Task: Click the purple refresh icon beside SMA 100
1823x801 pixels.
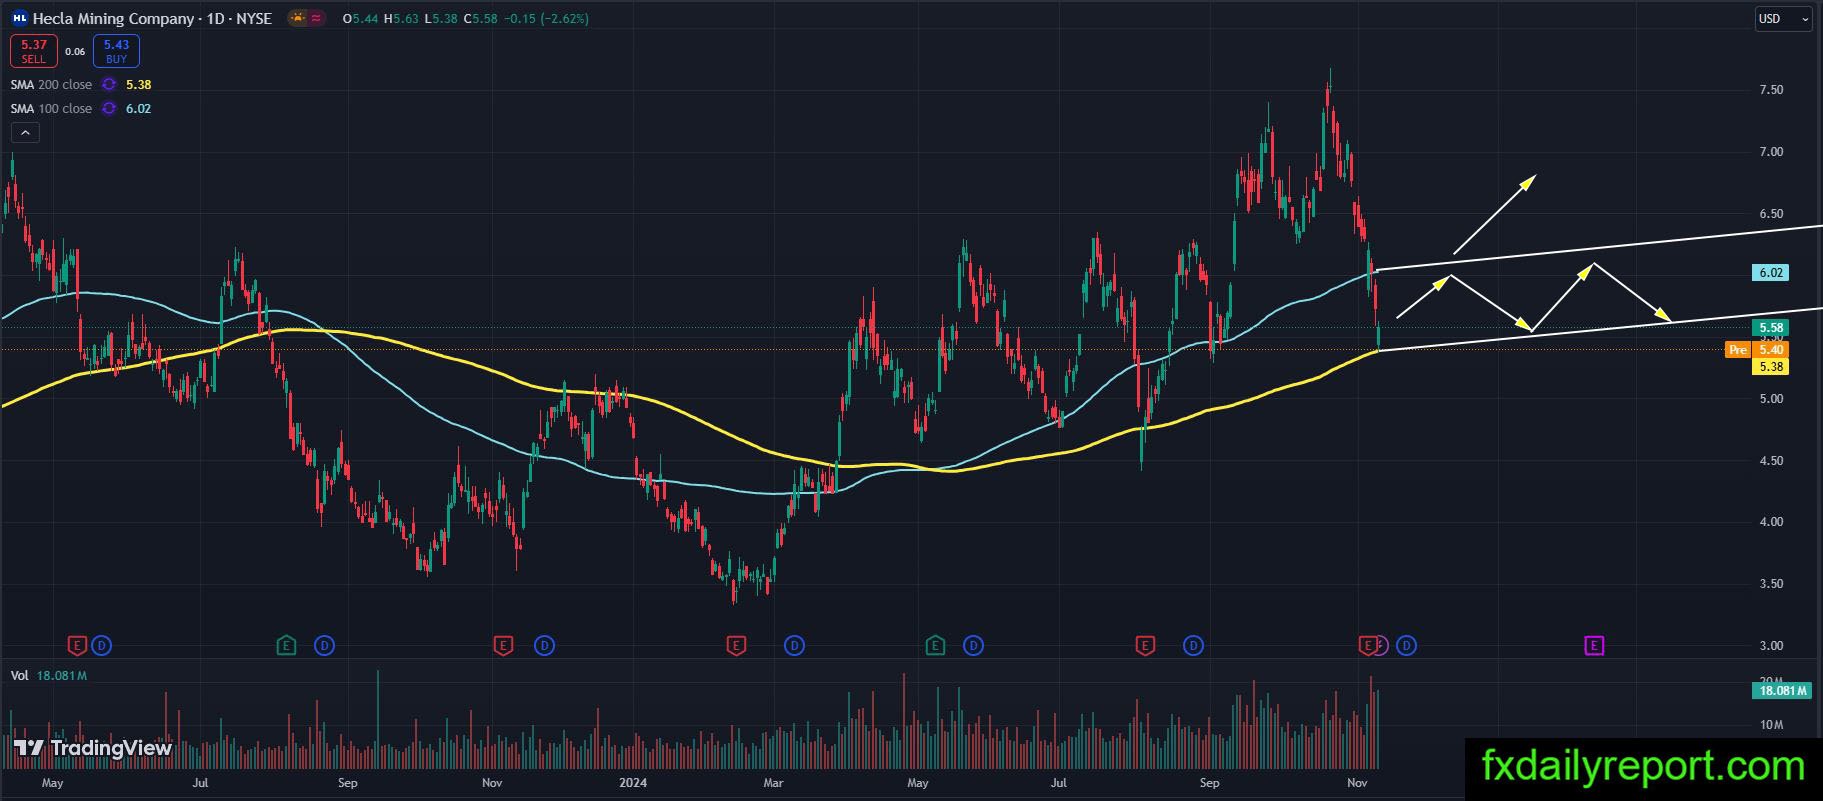Action: click(109, 109)
